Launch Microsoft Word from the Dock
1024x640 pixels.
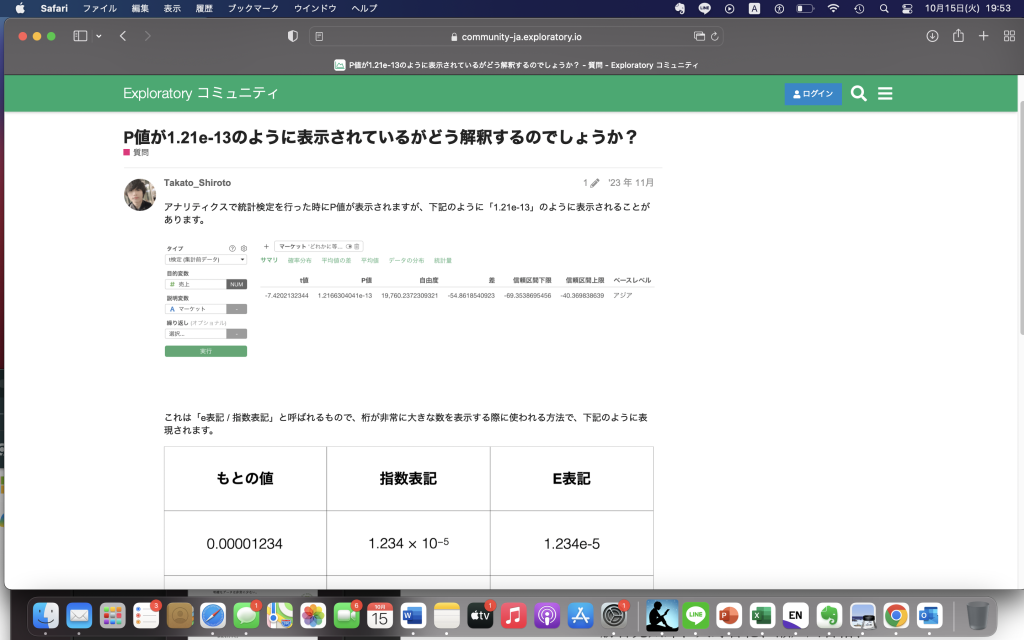(413, 616)
